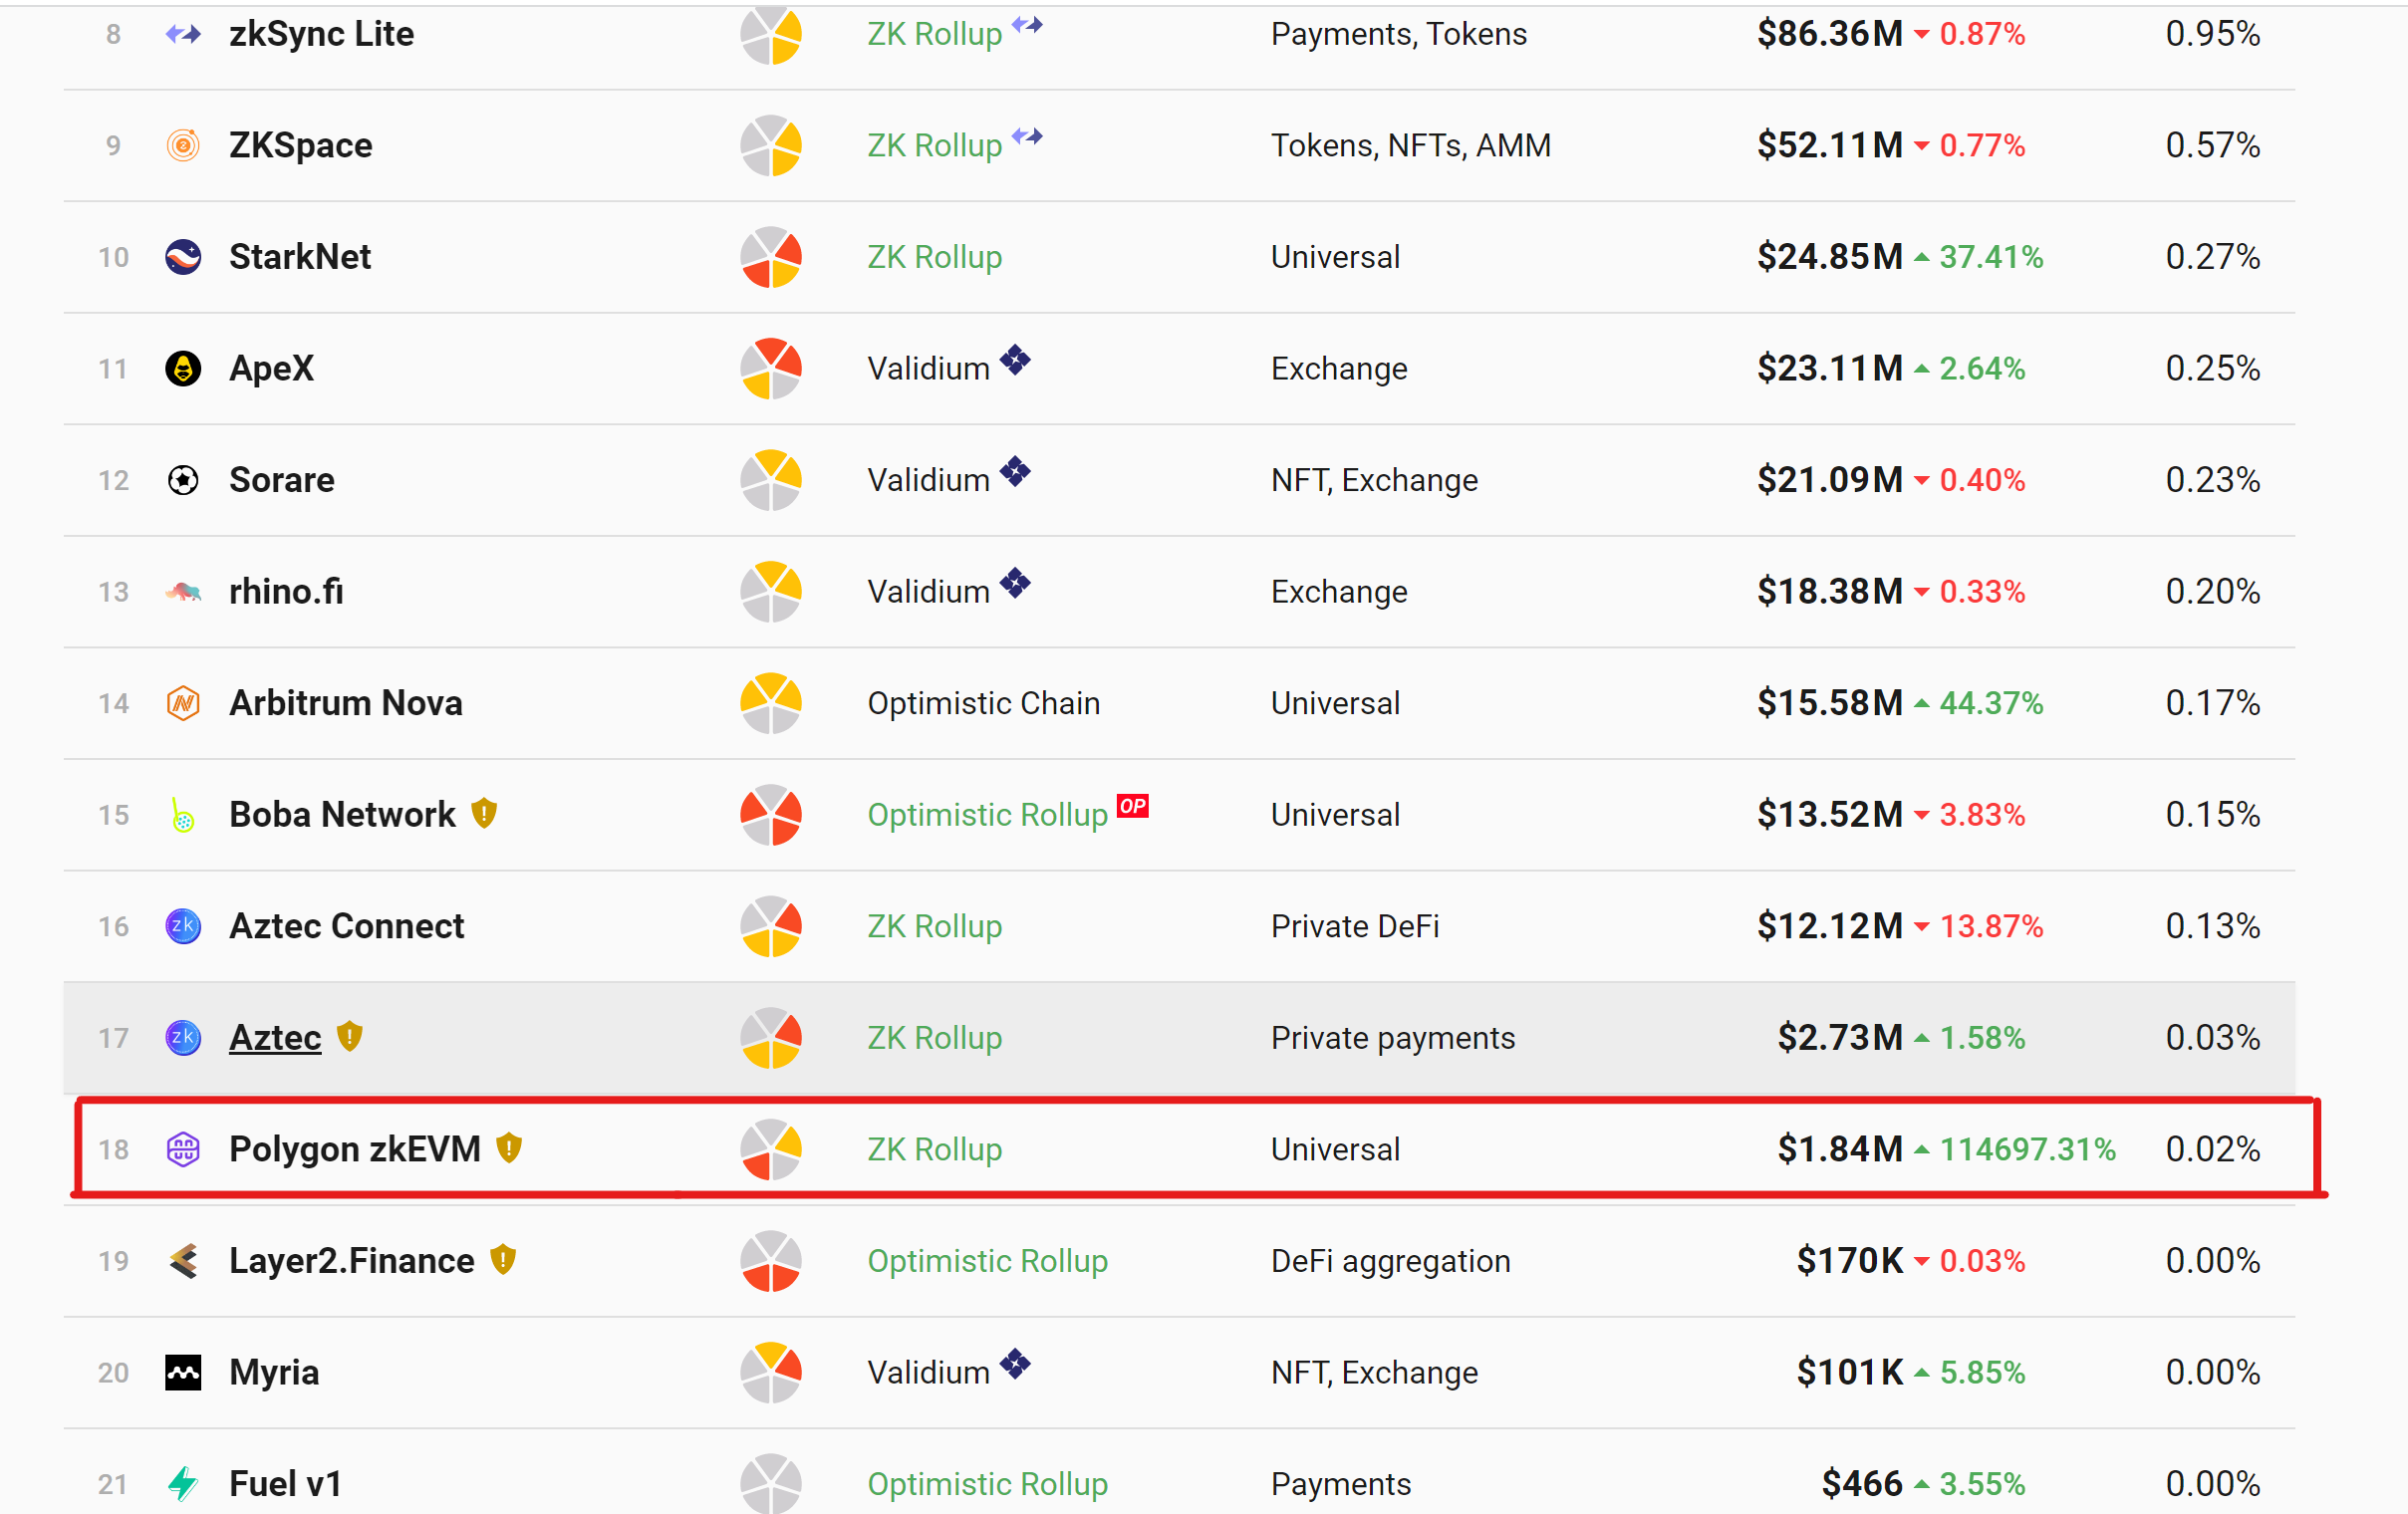Click the Sorare soccer ball icon
The width and height of the screenshot is (2408, 1514).
click(183, 481)
